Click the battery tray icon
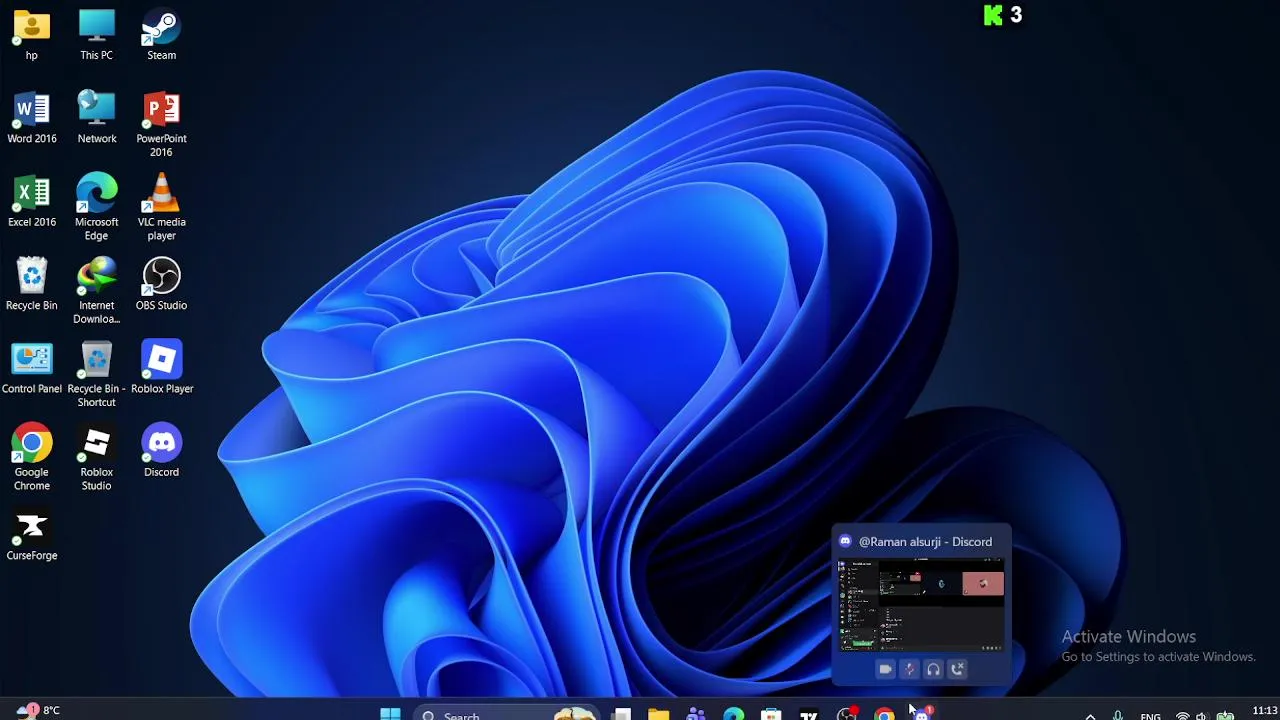 coord(1224,715)
